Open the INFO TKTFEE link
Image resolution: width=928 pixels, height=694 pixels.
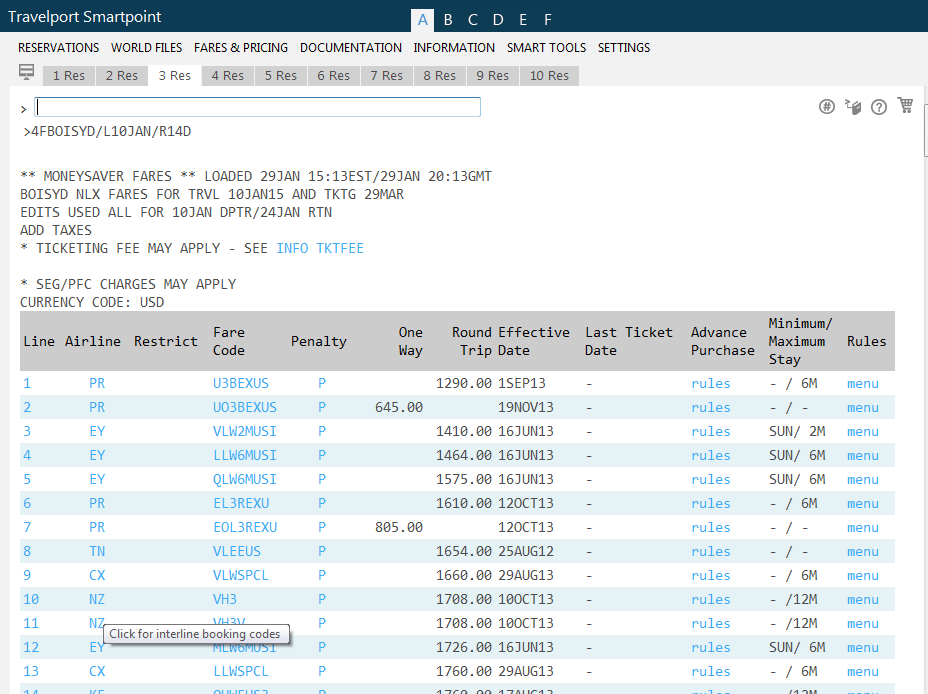coord(320,248)
